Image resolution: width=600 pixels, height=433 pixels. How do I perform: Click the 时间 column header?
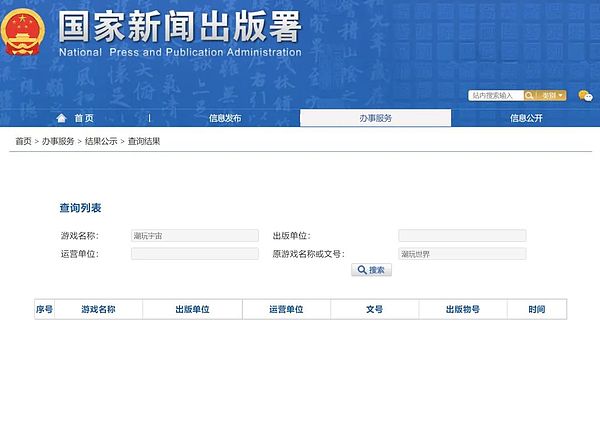click(x=538, y=310)
